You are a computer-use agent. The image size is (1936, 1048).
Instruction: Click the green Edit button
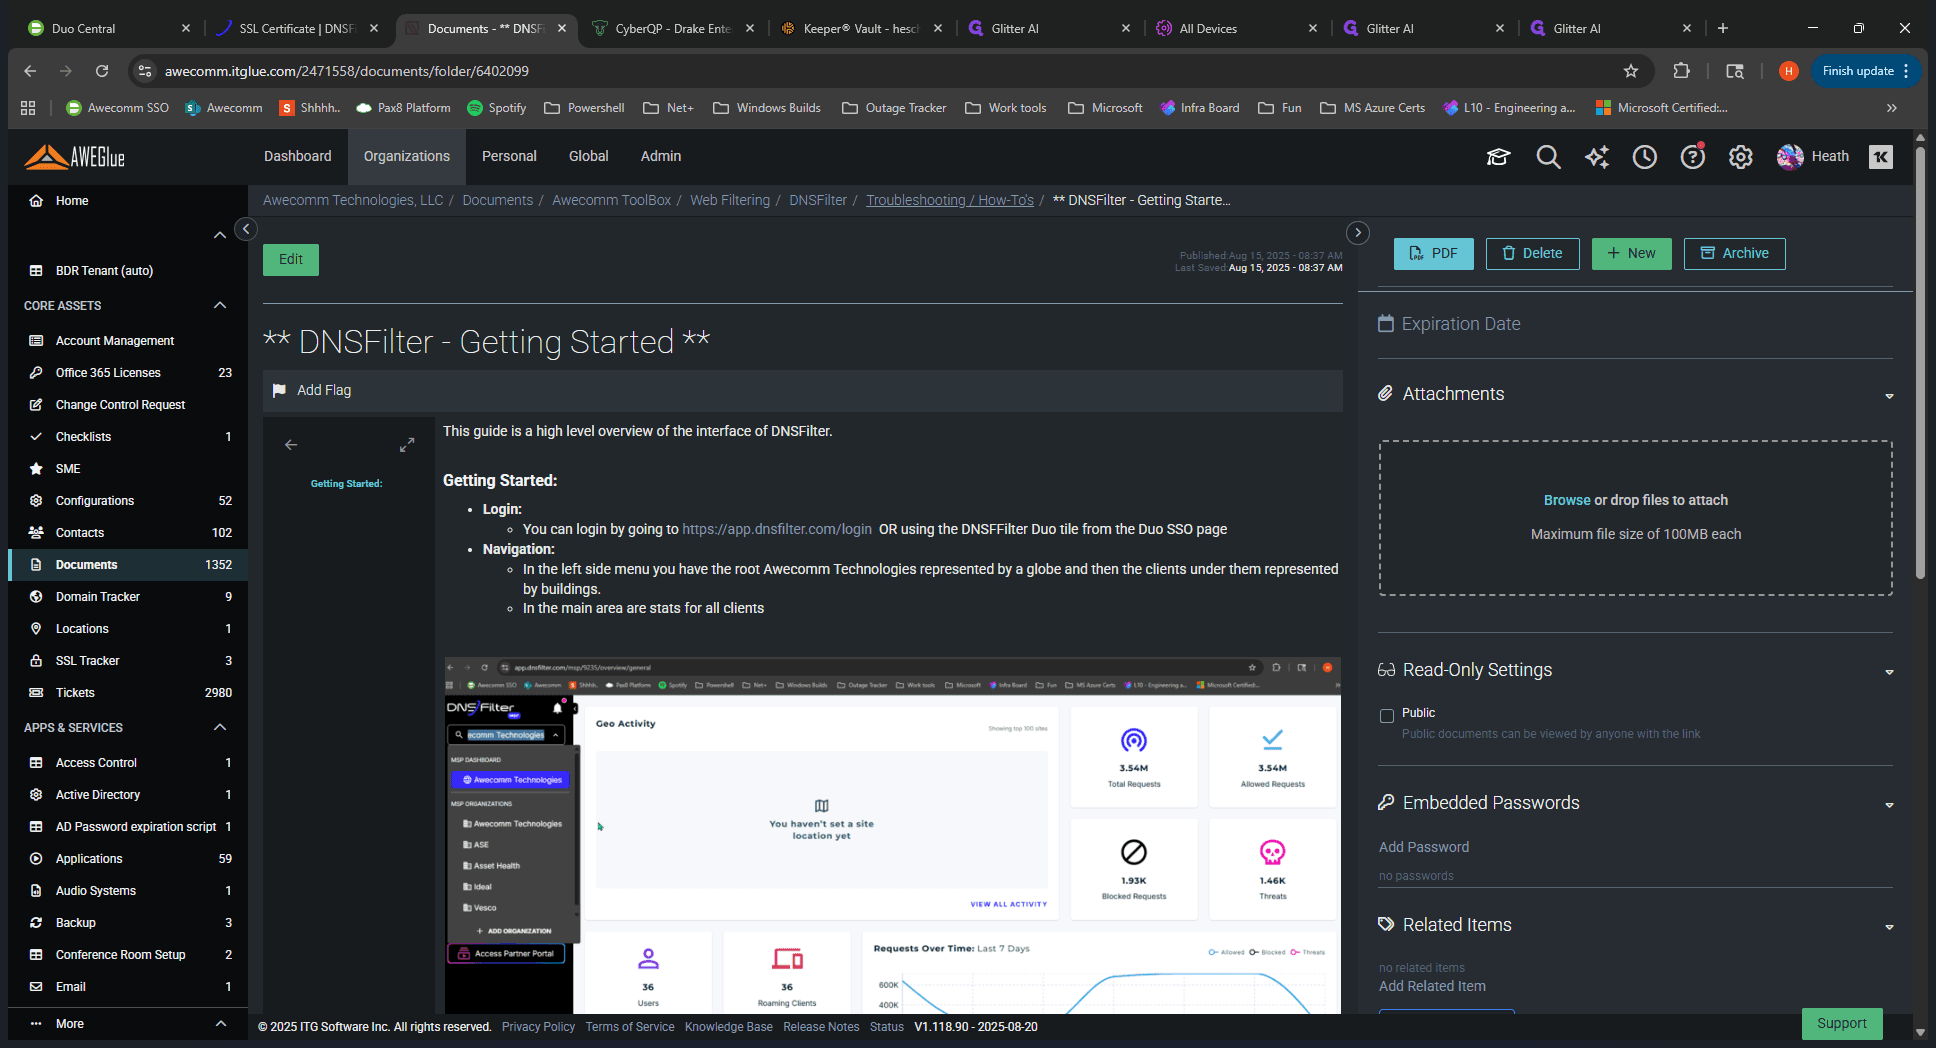coord(291,259)
